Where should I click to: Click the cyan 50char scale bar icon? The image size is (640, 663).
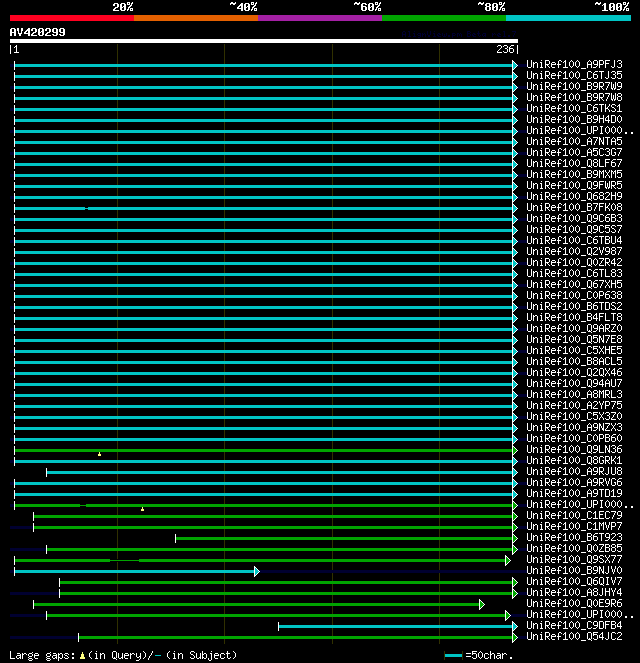tap(453, 655)
